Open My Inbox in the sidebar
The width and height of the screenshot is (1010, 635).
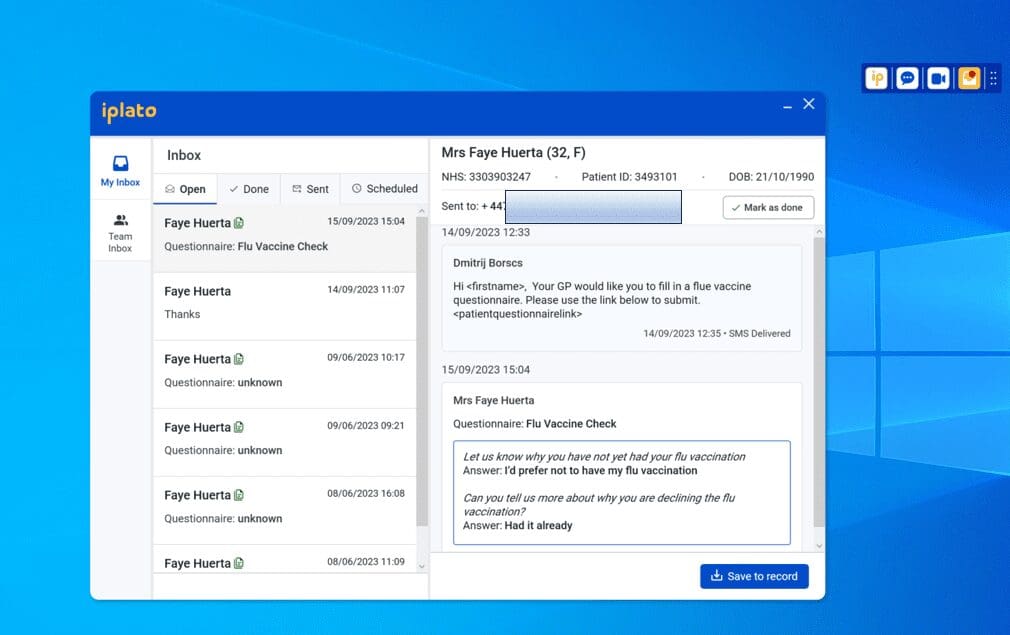click(x=120, y=171)
